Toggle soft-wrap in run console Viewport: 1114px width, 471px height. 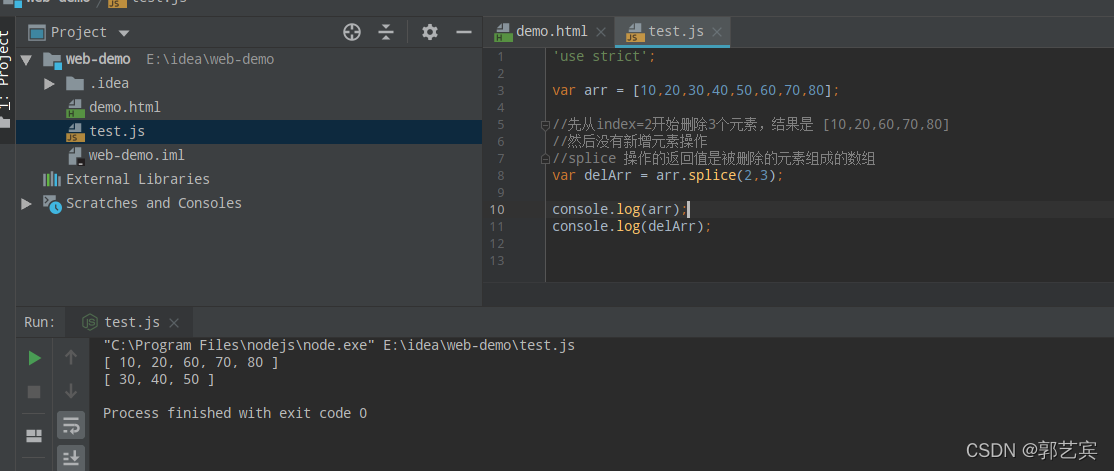tap(71, 426)
